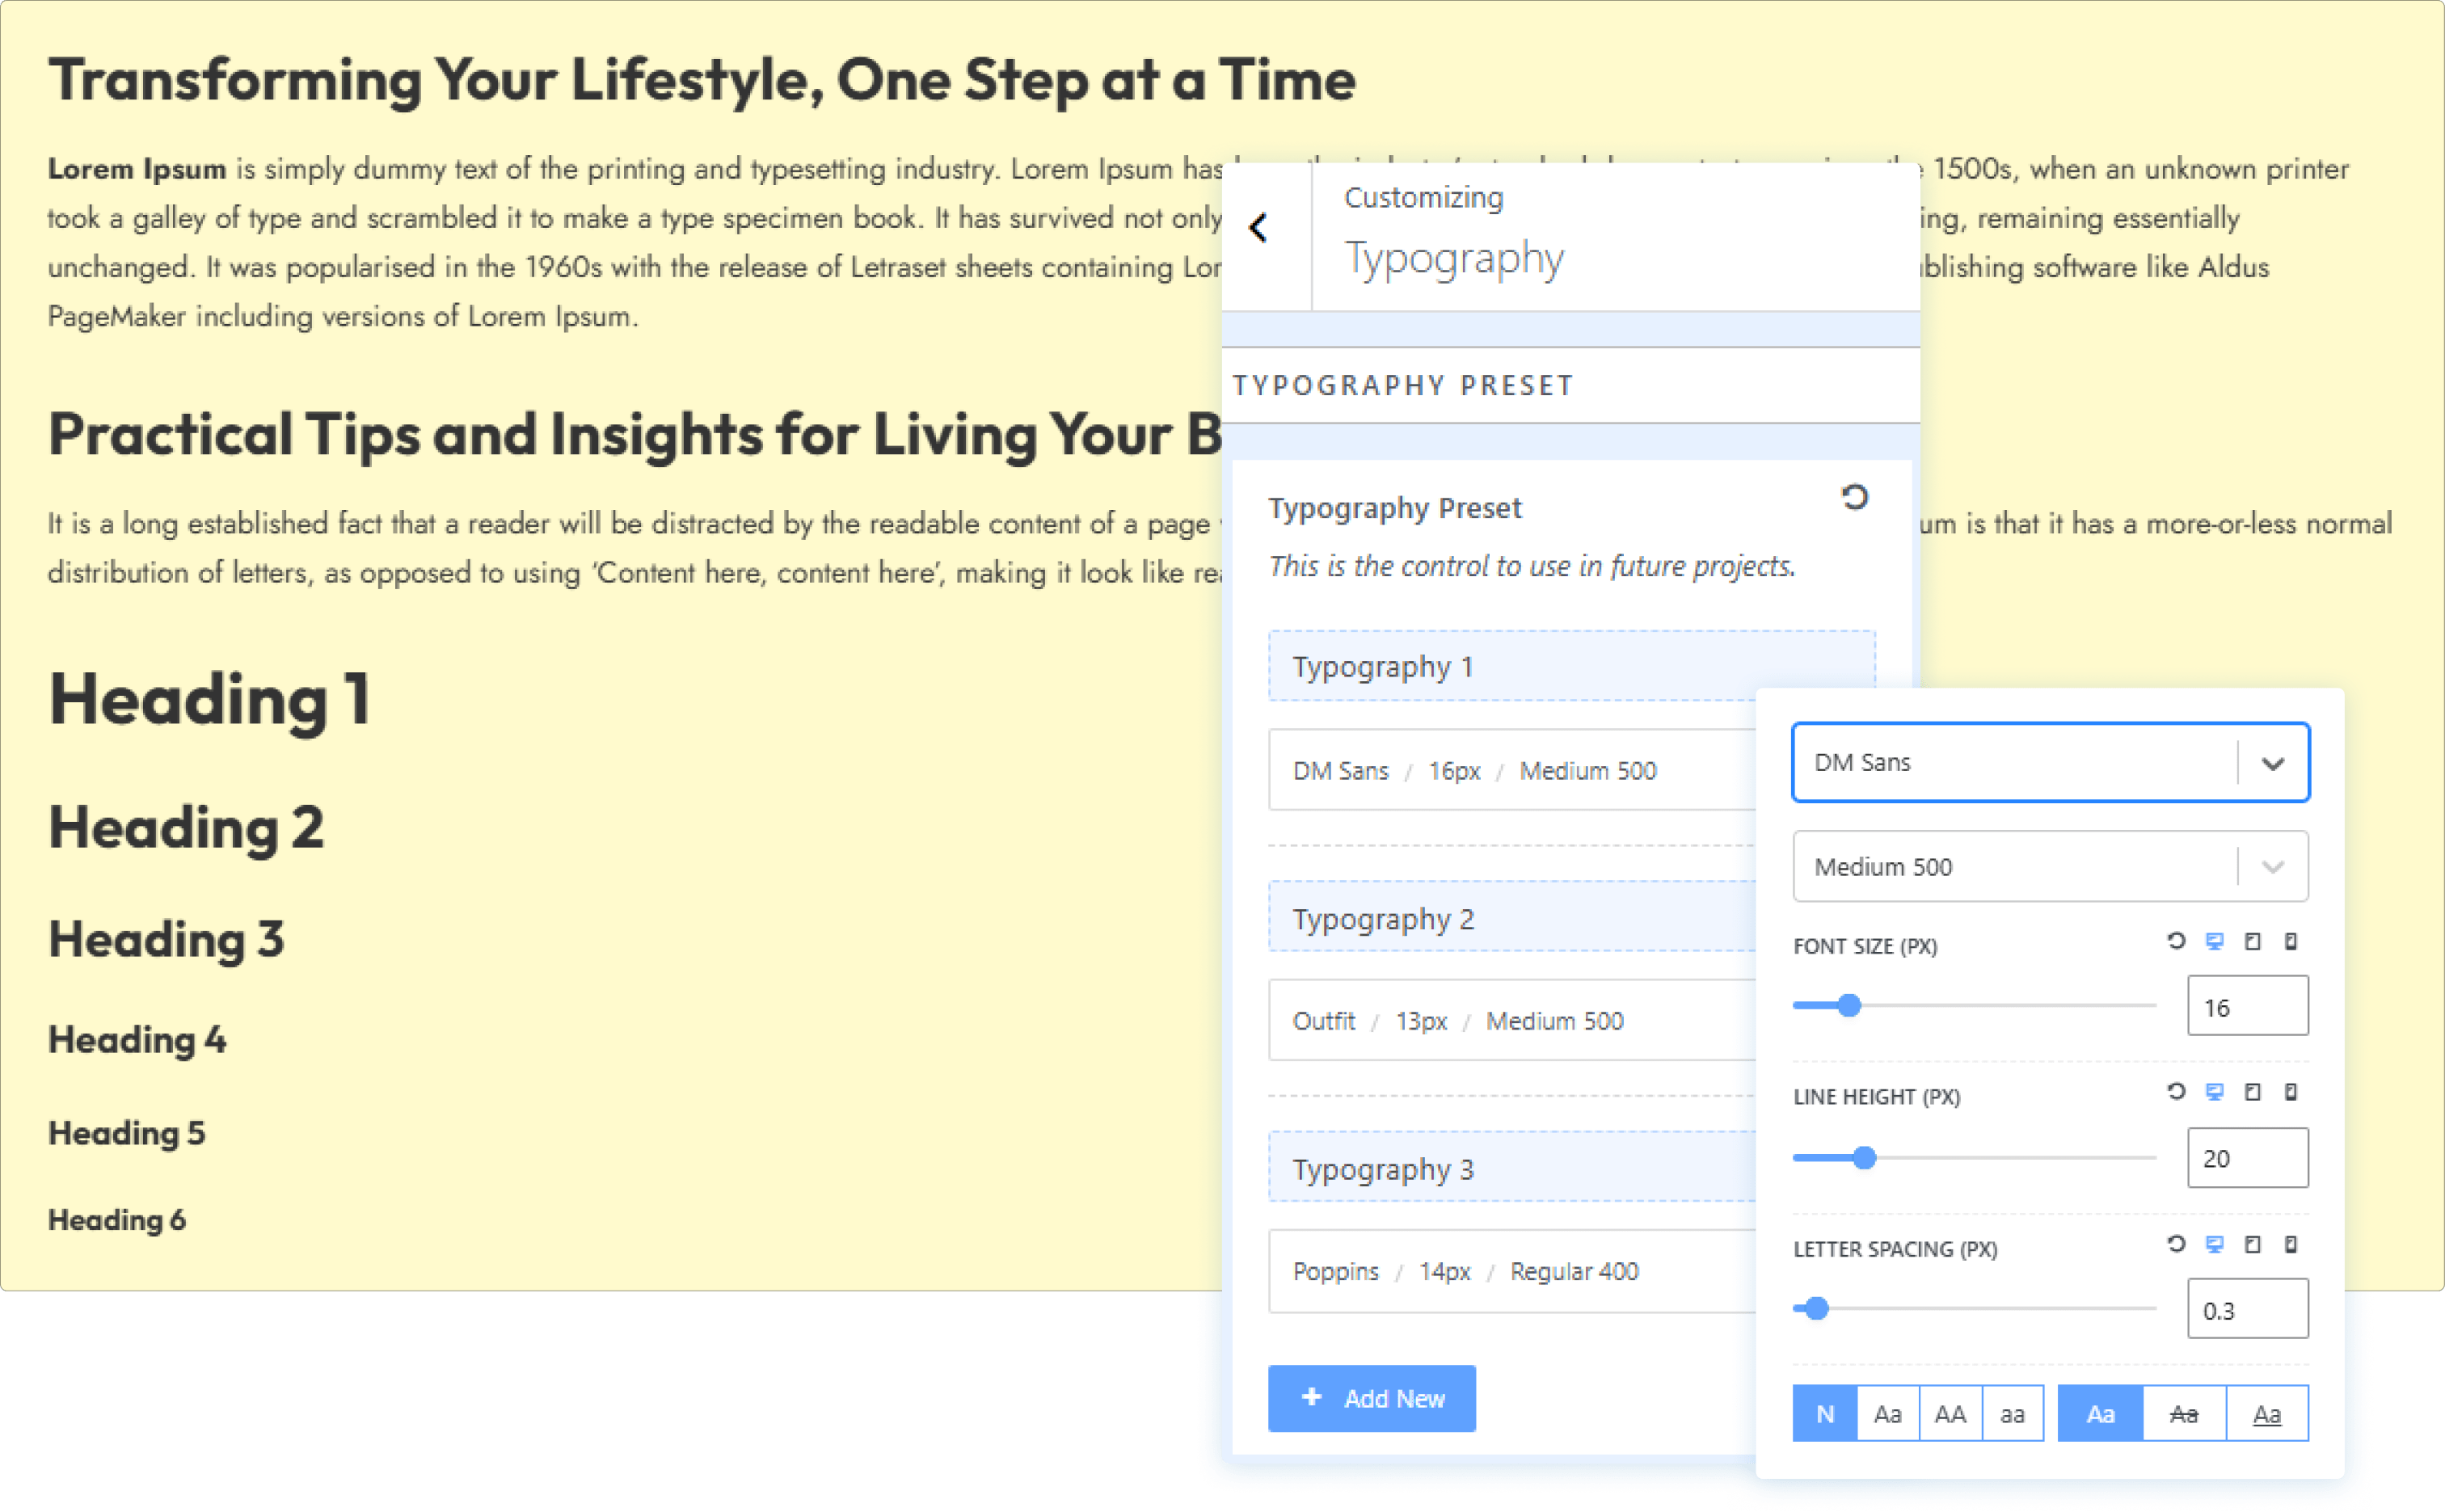Click the Font Size slider handle
The image size is (2445, 1512).
(x=1849, y=1006)
